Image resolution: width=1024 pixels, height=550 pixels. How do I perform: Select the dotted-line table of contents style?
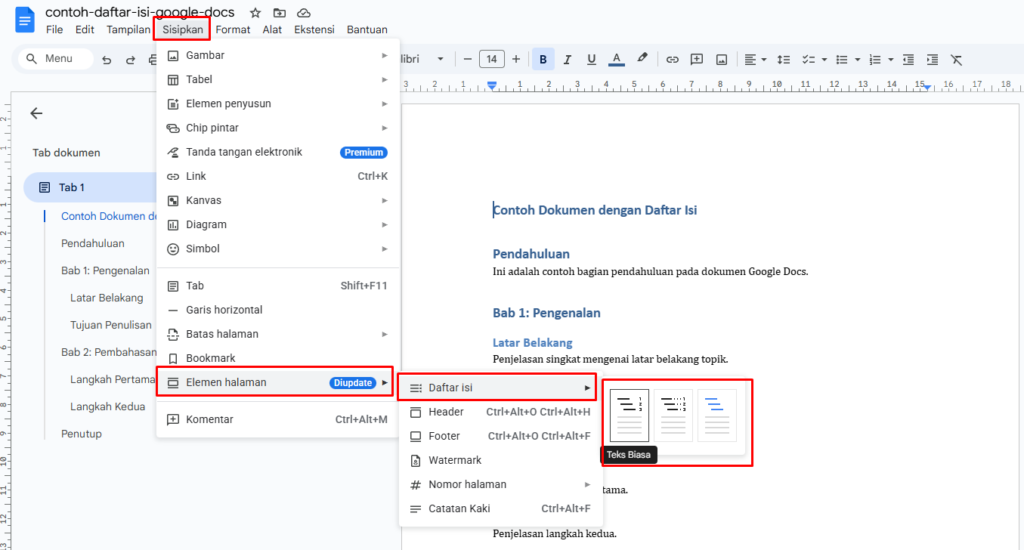(x=673, y=415)
